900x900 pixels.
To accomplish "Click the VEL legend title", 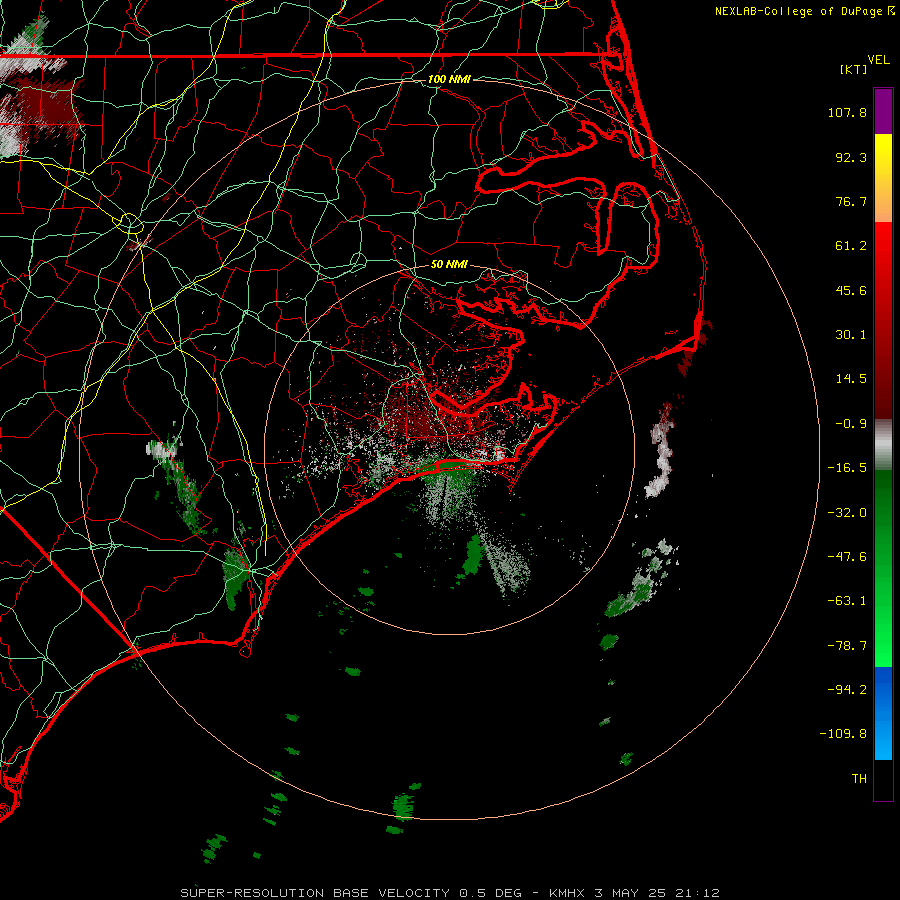I will [878, 60].
